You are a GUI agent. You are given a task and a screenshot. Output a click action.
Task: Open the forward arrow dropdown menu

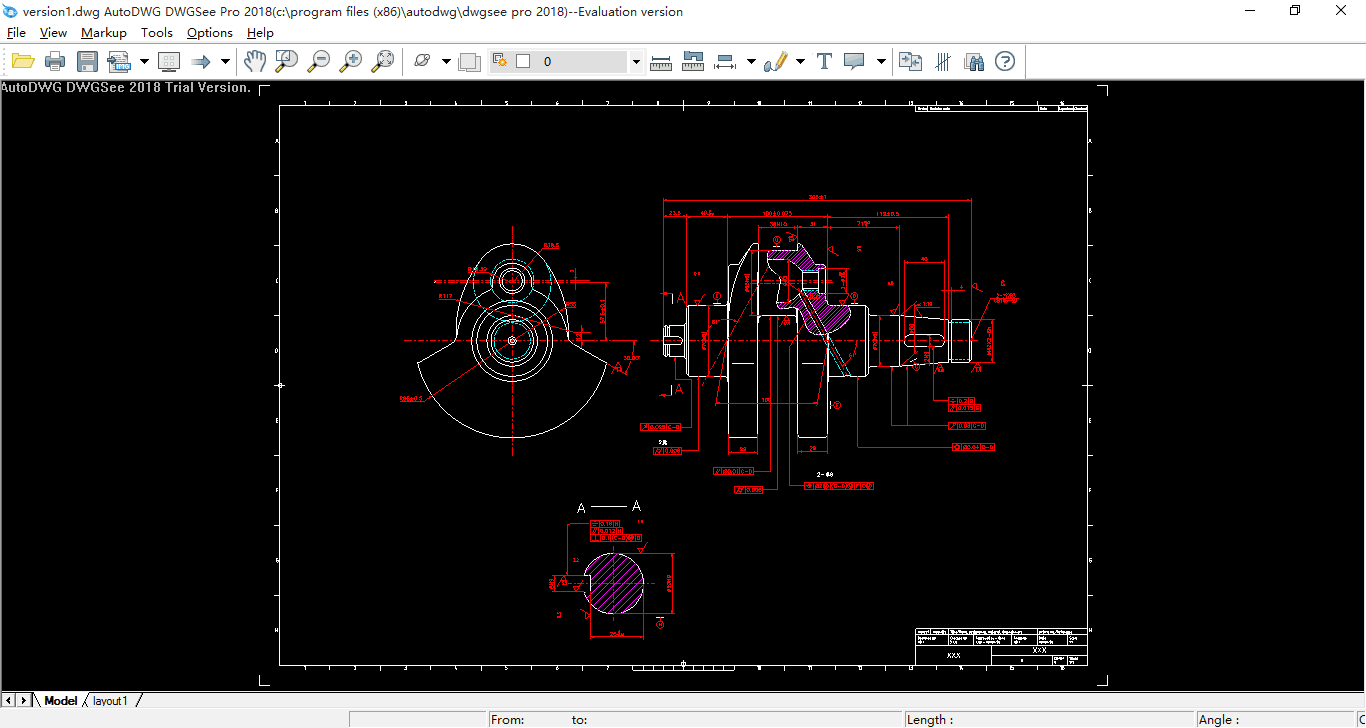coord(224,61)
